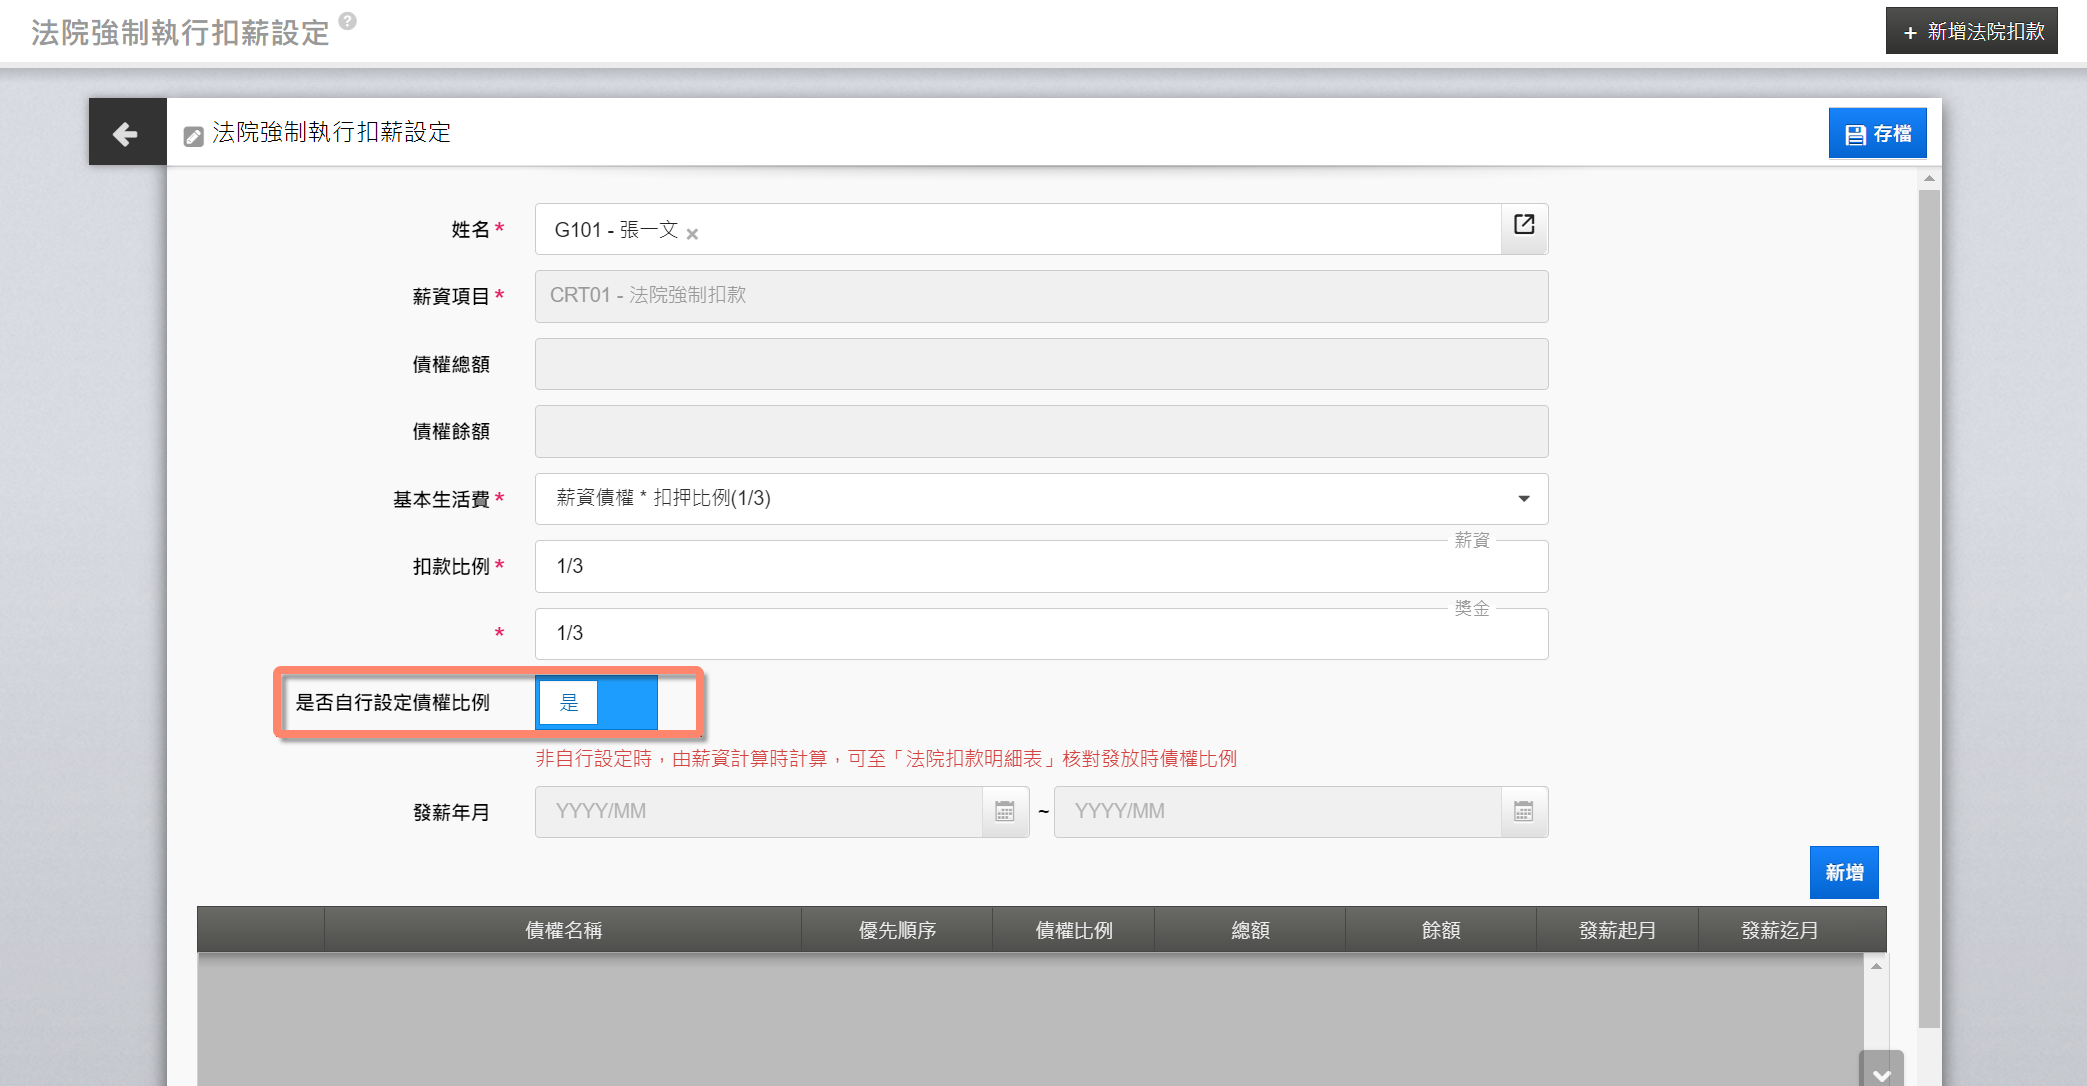Click the edit pencil icon beside title
The image size is (2087, 1086).
click(x=194, y=136)
